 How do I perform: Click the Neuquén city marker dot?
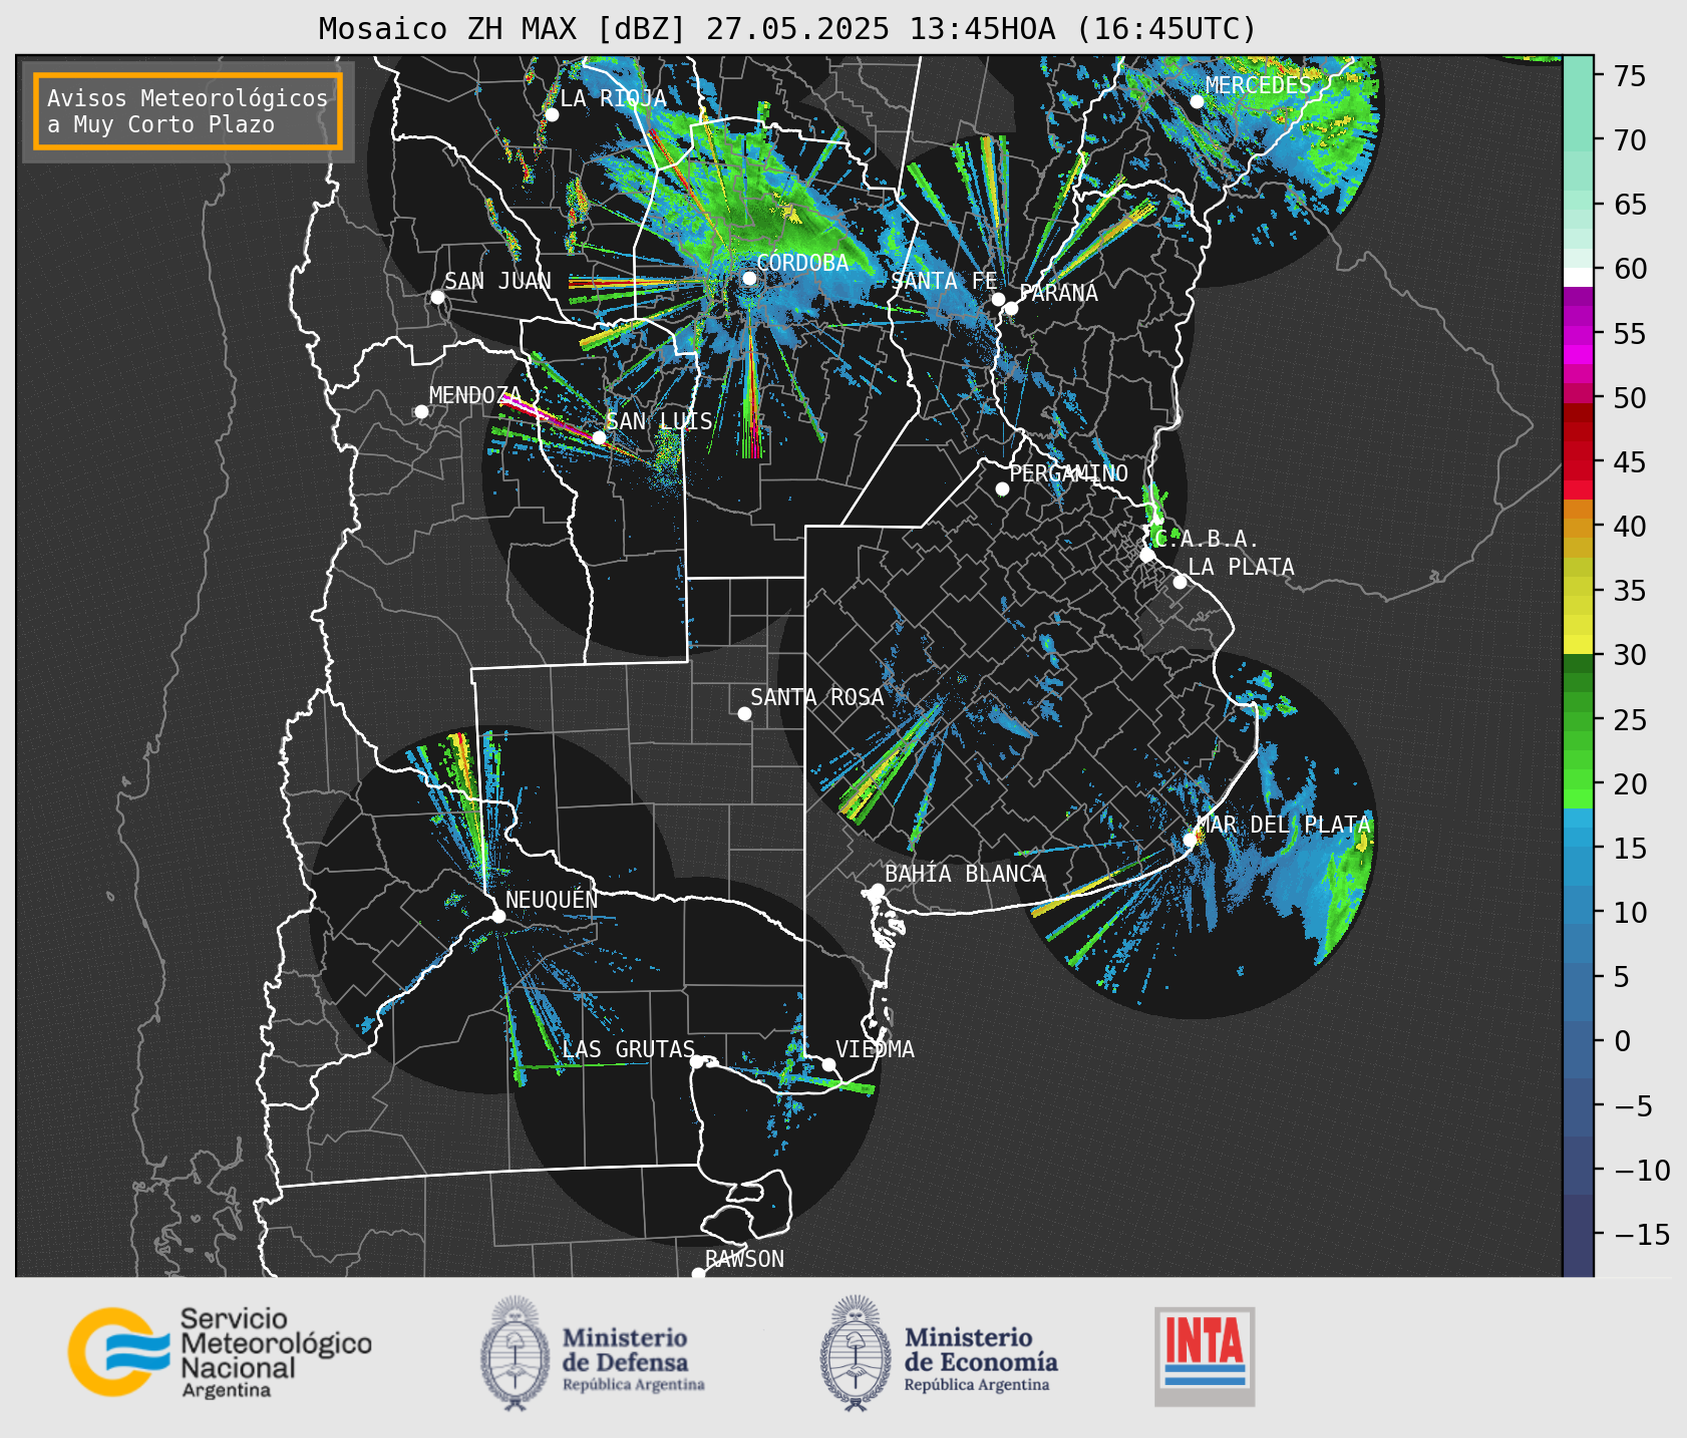pyautogui.click(x=498, y=916)
